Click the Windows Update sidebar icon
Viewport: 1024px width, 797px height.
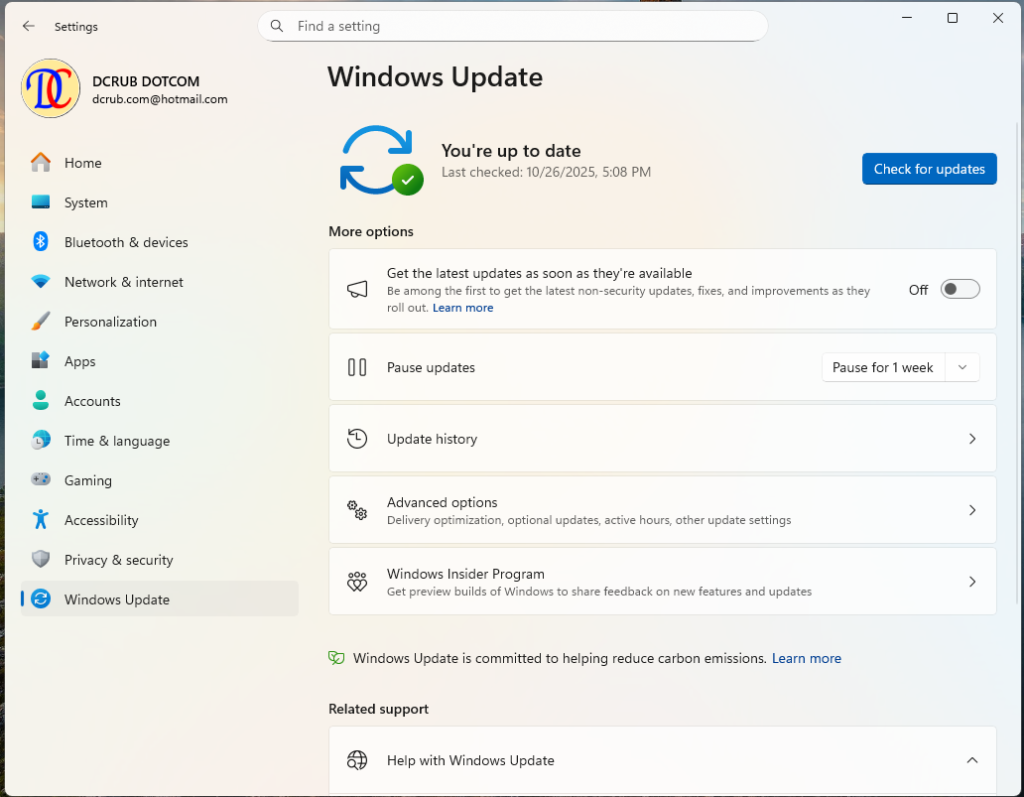(x=40, y=599)
